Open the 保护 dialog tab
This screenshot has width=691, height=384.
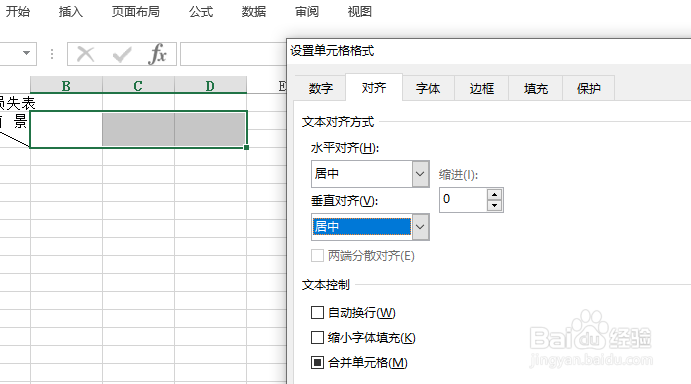588,89
